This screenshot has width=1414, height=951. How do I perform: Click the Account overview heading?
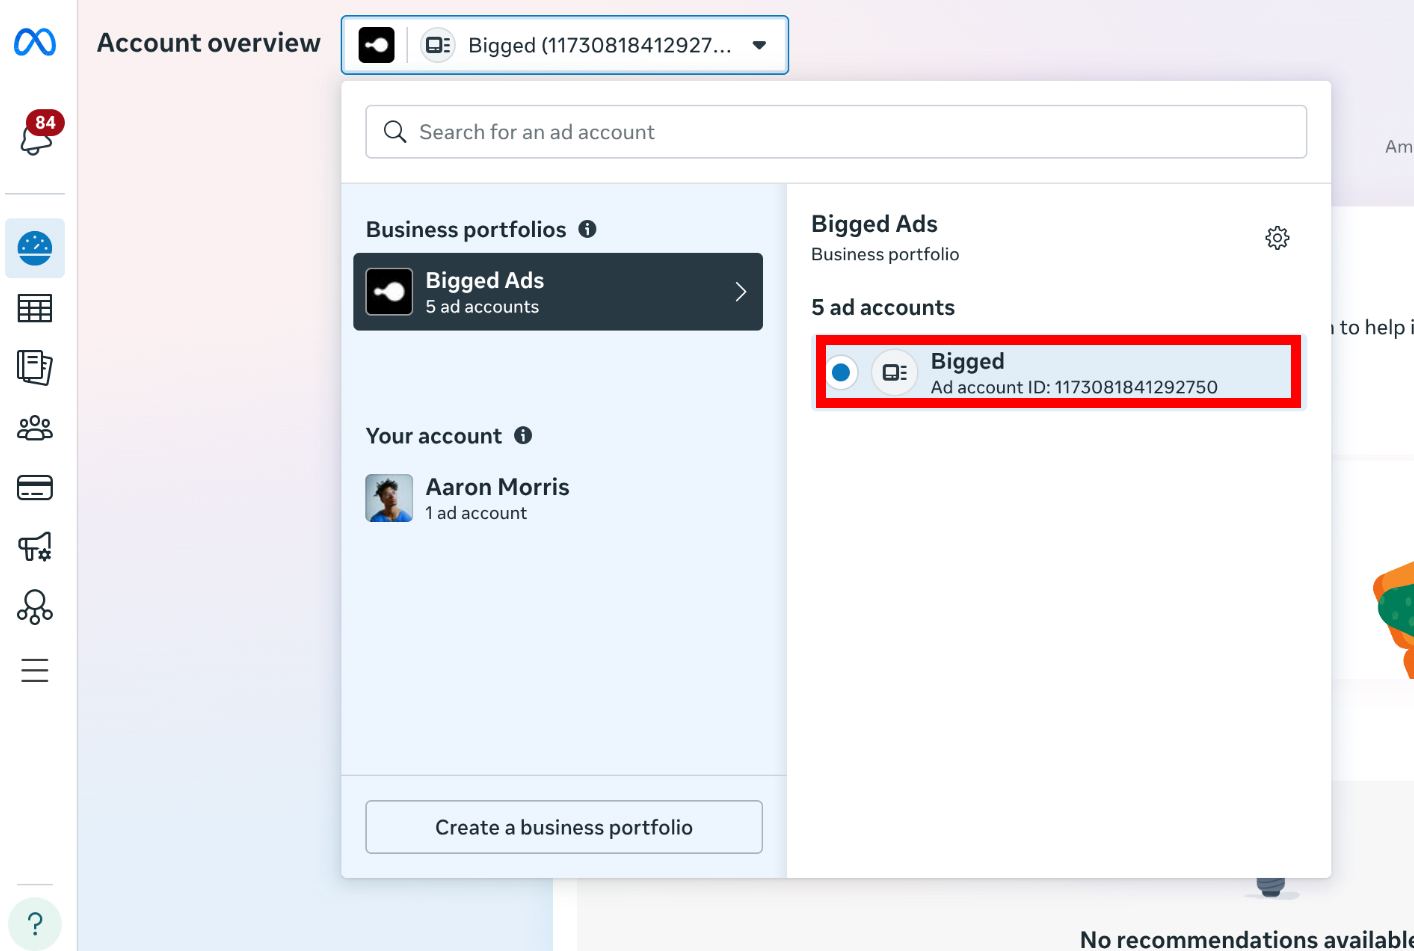(209, 43)
